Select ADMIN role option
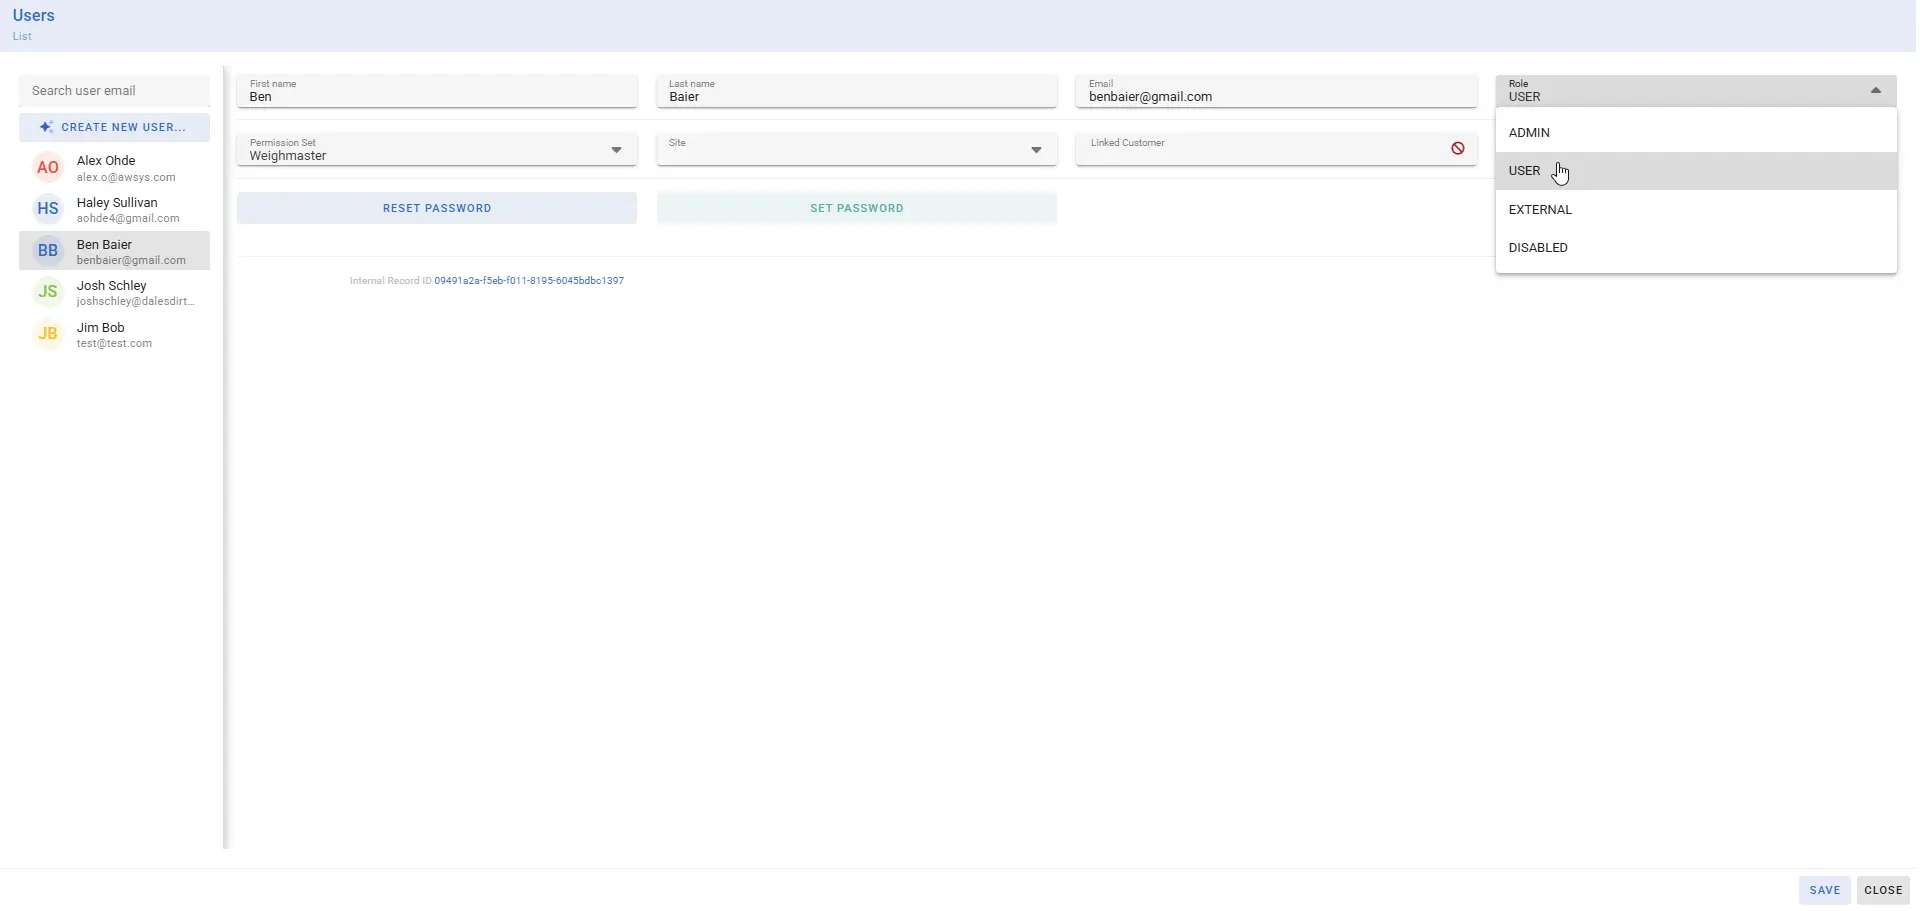This screenshot has width=1920, height=911. [x=1529, y=133]
